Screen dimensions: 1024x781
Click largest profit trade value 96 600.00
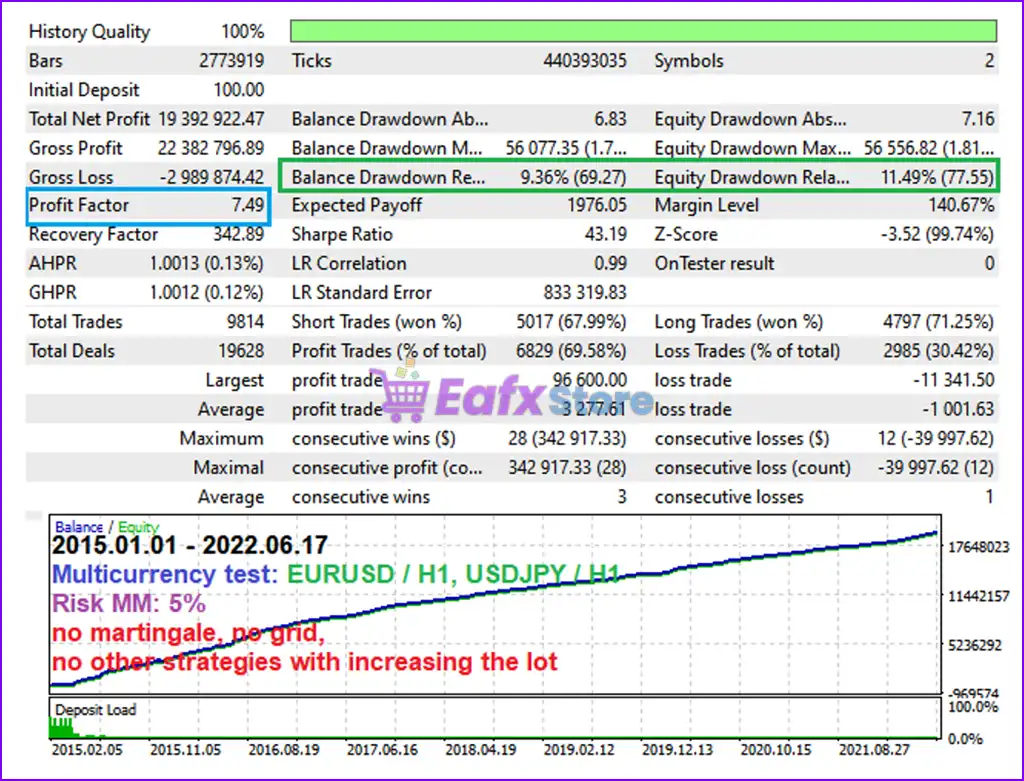(x=590, y=380)
